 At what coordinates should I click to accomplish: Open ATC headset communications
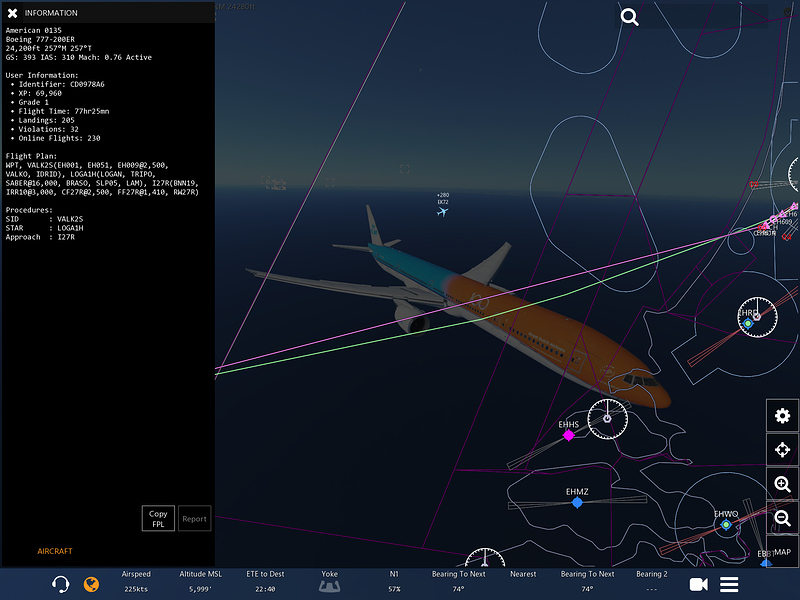pyautogui.click(x=61, y=584)
